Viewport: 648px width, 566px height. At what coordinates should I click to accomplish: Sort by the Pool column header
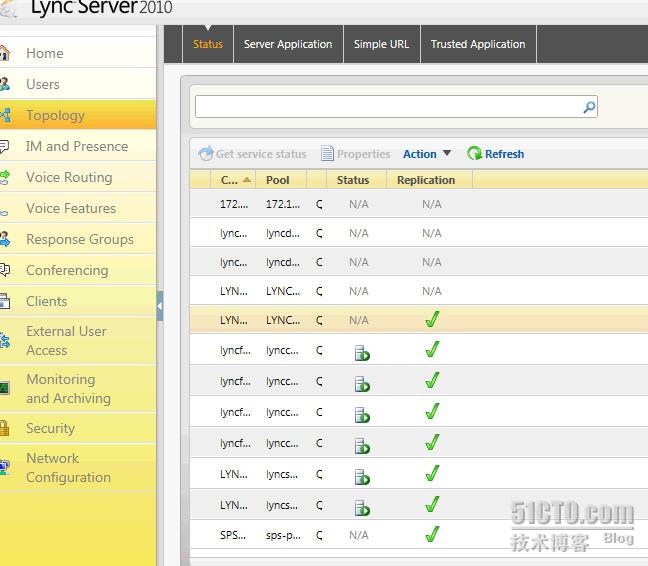[281, 180]
